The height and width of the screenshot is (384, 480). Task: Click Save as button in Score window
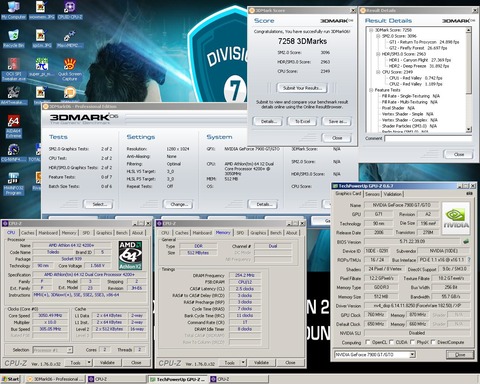tap(337, 121)
